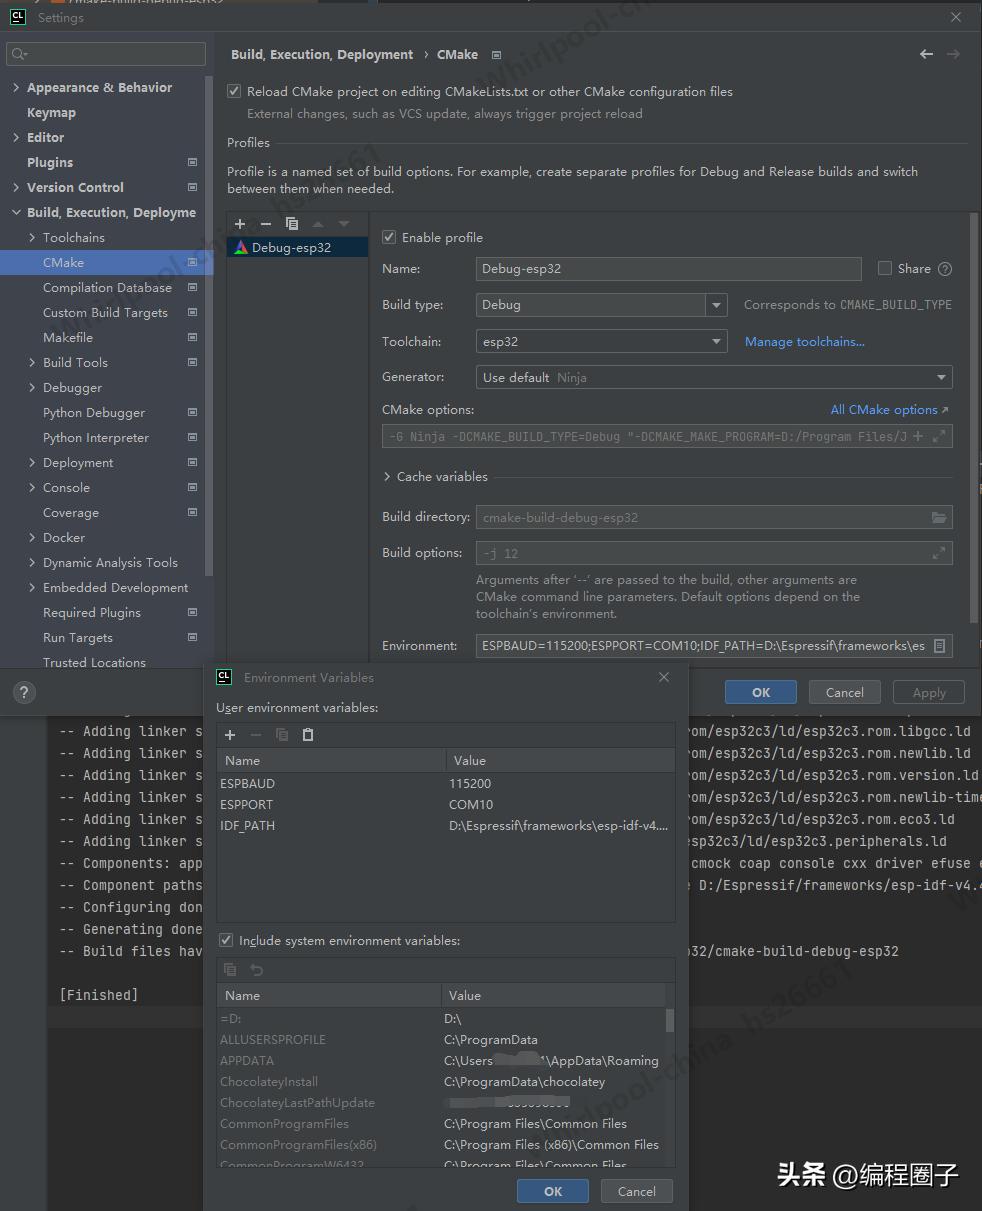Add a new CMake profile

pos(239,223)
